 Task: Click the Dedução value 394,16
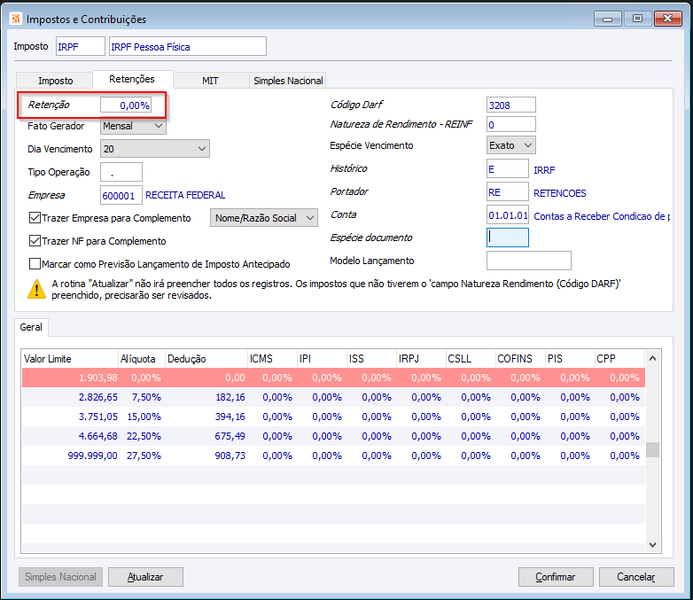coord(230,417)
